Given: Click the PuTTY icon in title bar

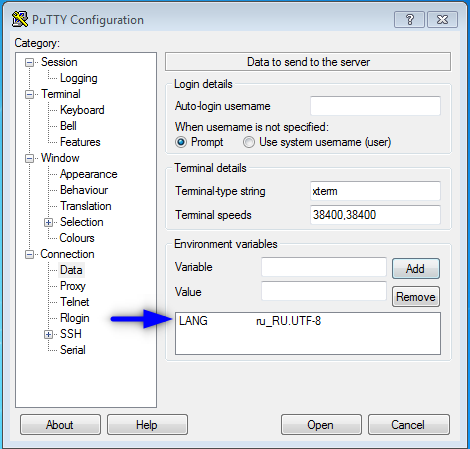Looking at the screenshot, I should click(20, 19).
